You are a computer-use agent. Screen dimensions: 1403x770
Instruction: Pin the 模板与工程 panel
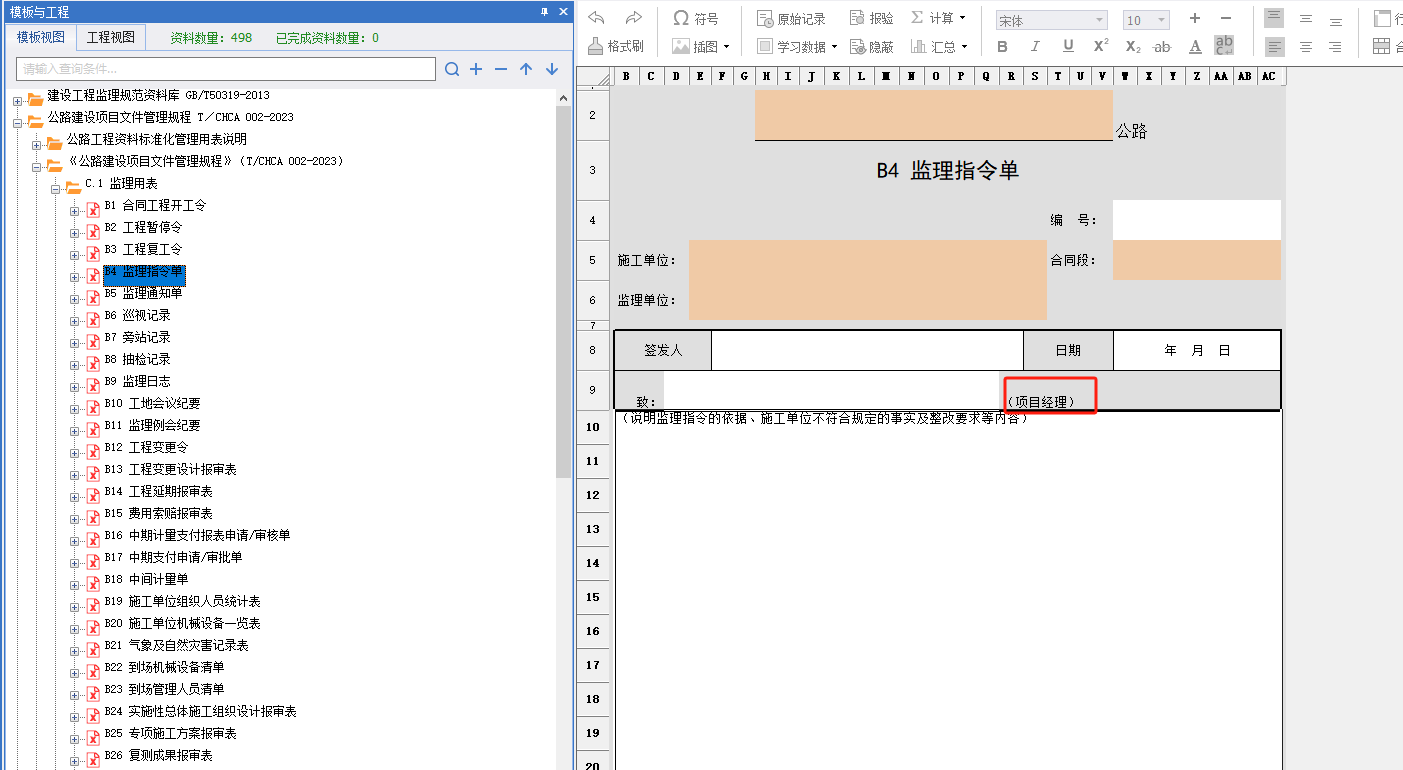(x=544, y=11)
